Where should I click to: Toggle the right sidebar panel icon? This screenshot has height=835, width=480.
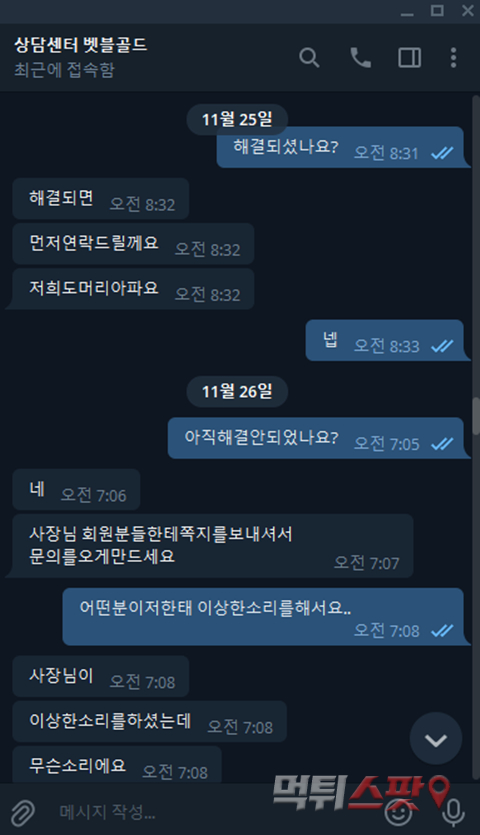pyautogui.click(x=409, y=58)
